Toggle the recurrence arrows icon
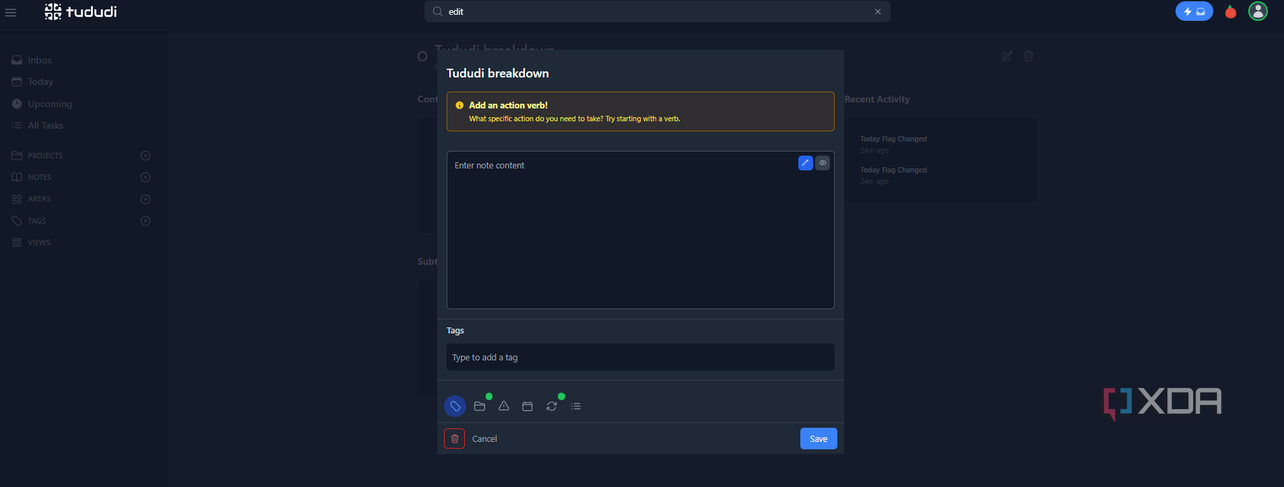The image size is (1284, 487). coord(552,406)
